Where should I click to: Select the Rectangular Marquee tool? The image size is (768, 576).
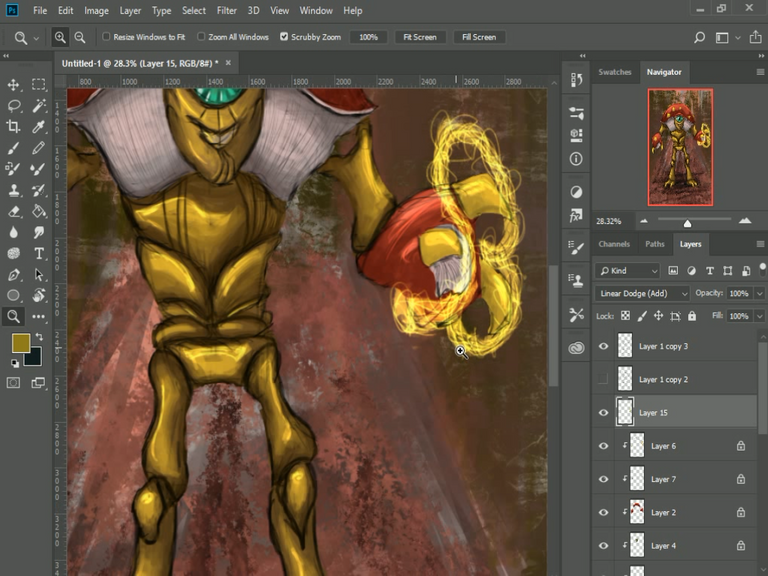coord(39,84)
